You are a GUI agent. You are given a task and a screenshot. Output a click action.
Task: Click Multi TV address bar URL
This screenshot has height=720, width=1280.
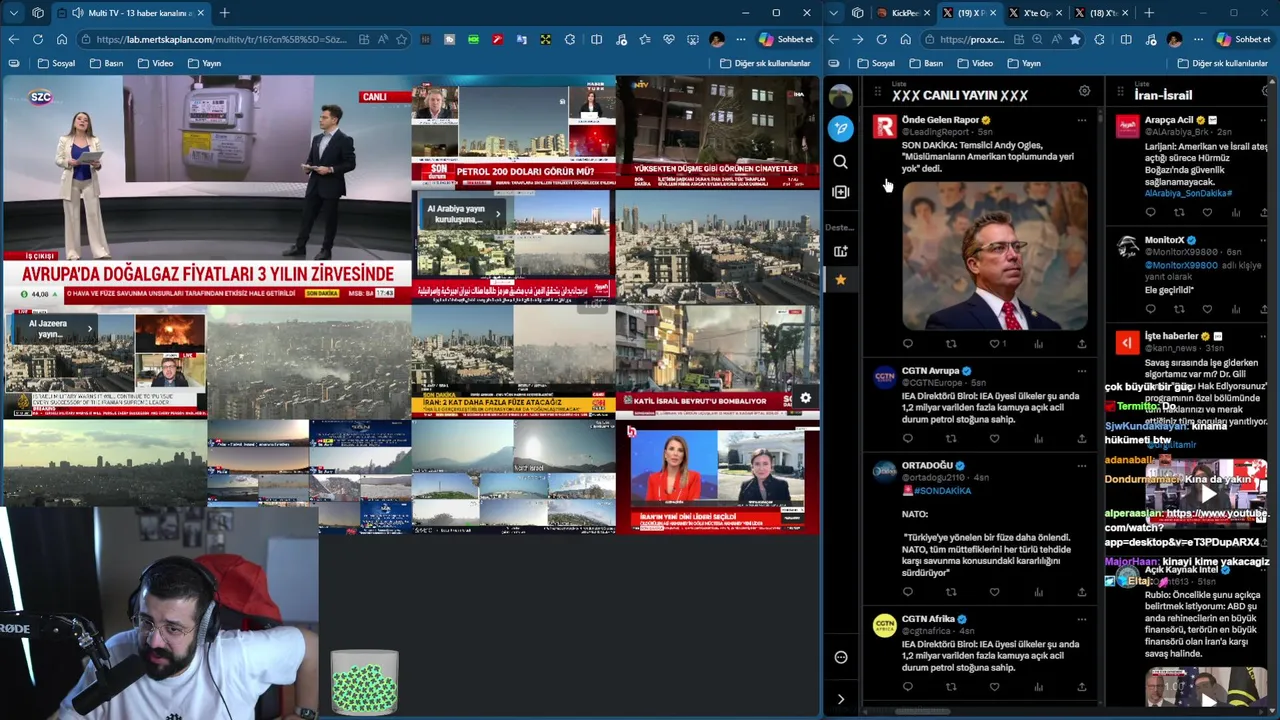coord(222,39)
